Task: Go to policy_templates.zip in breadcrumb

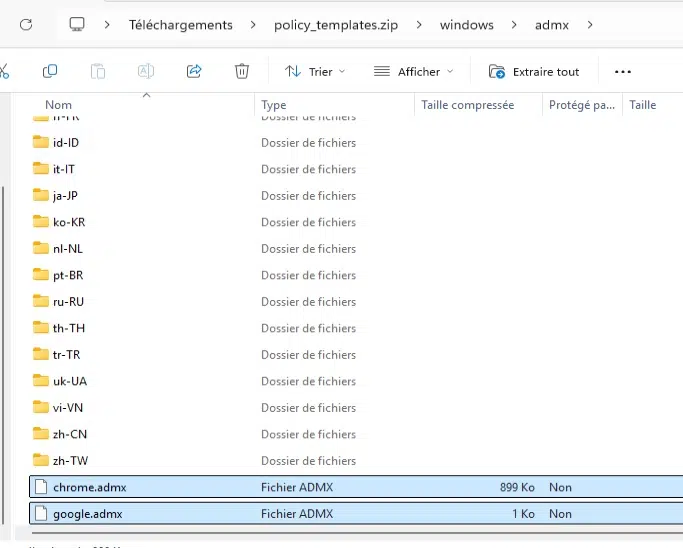Action: [336, 25]
